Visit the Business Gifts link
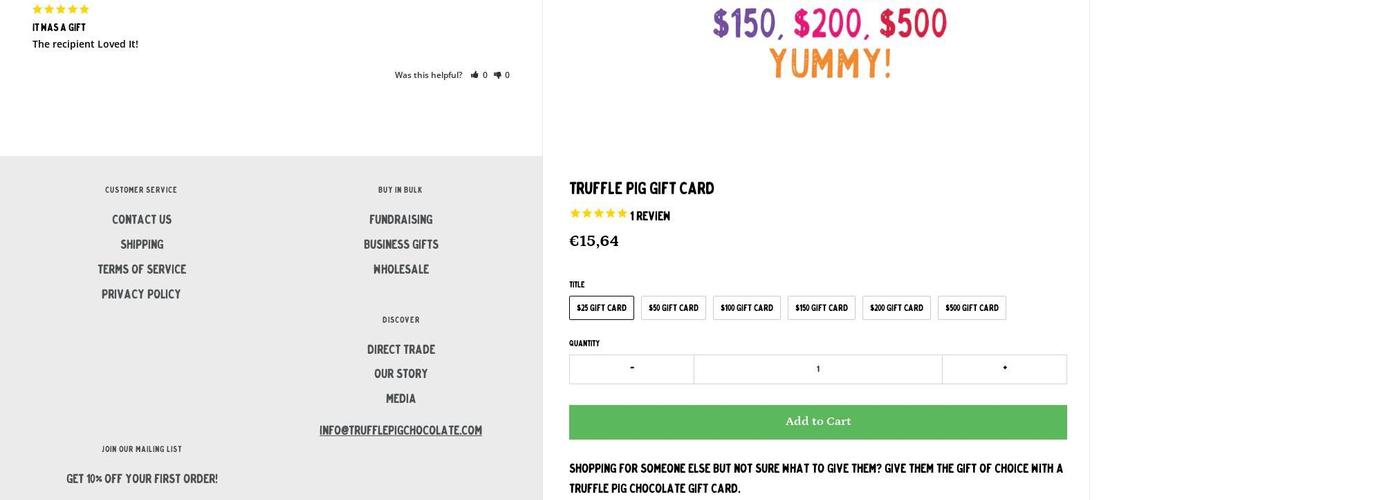Image resolution: width=1400 pixels, height=500 pixels. click(401, 245)
